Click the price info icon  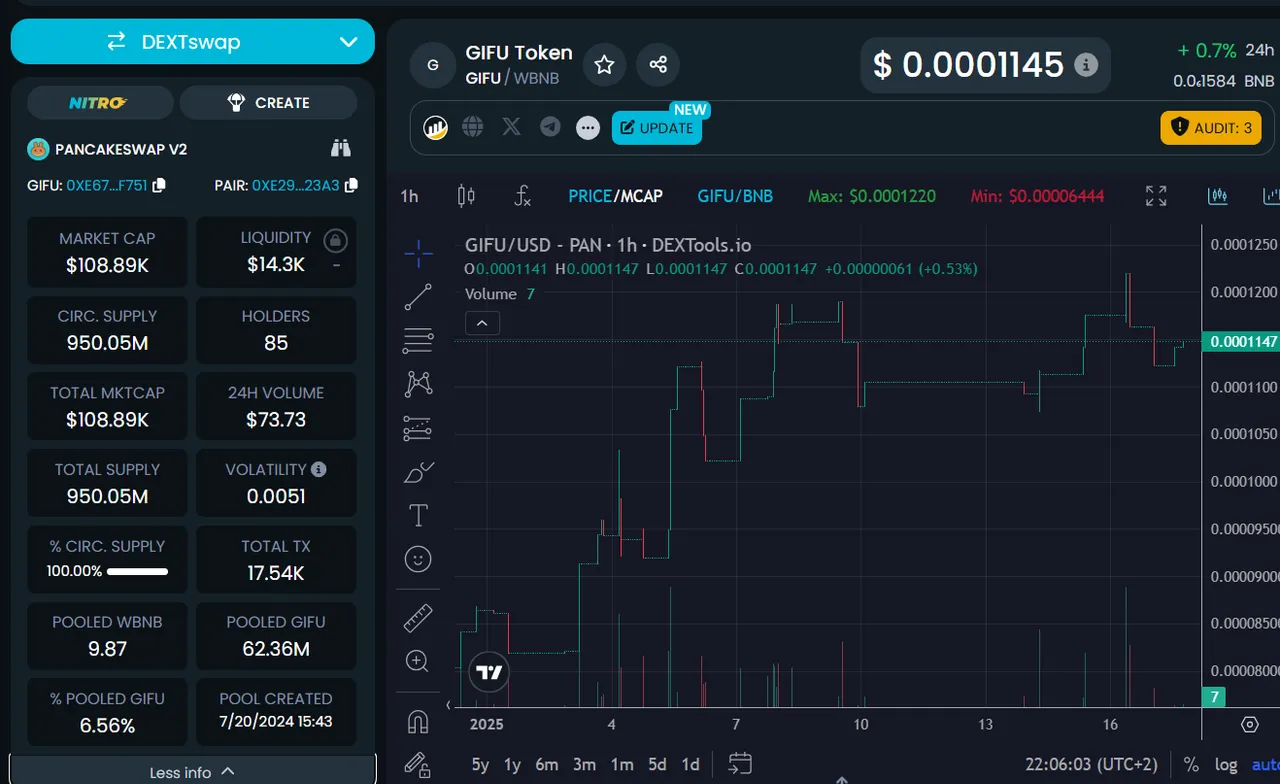pyautogui.click(x=1085, y=65)
